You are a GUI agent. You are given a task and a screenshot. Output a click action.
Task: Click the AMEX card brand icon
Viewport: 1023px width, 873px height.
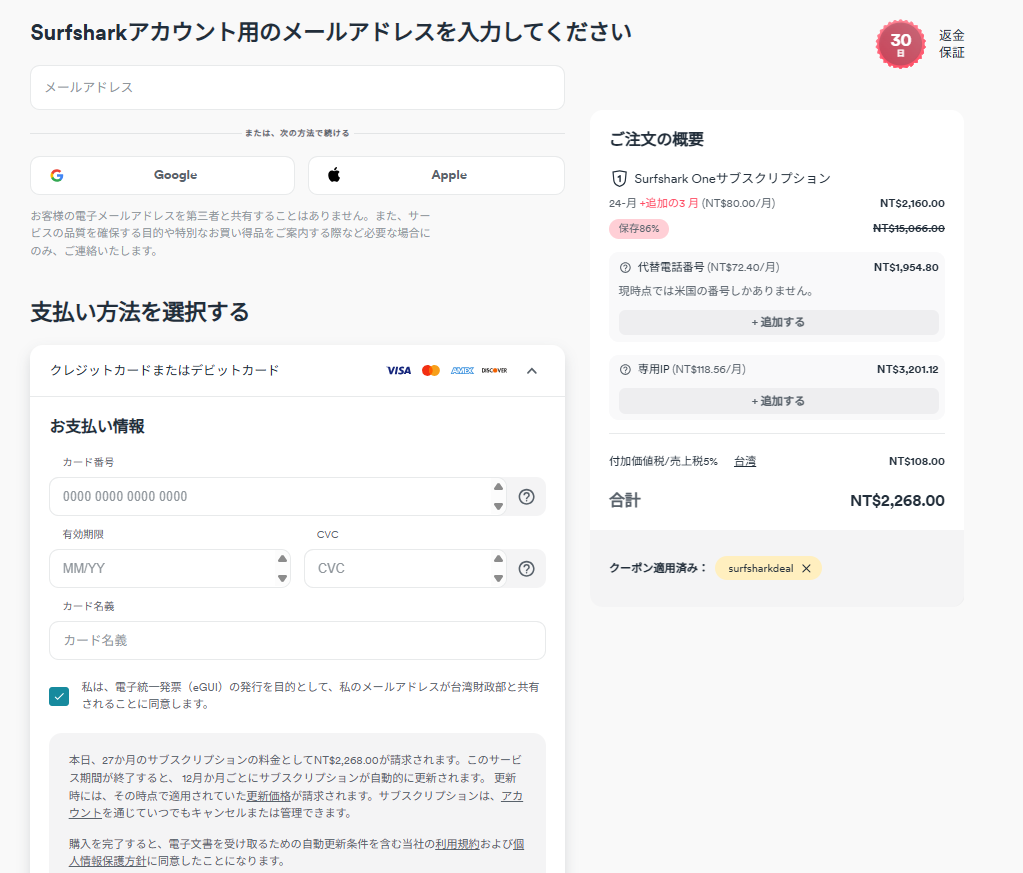pyautogui.click(x=461, y=370)
